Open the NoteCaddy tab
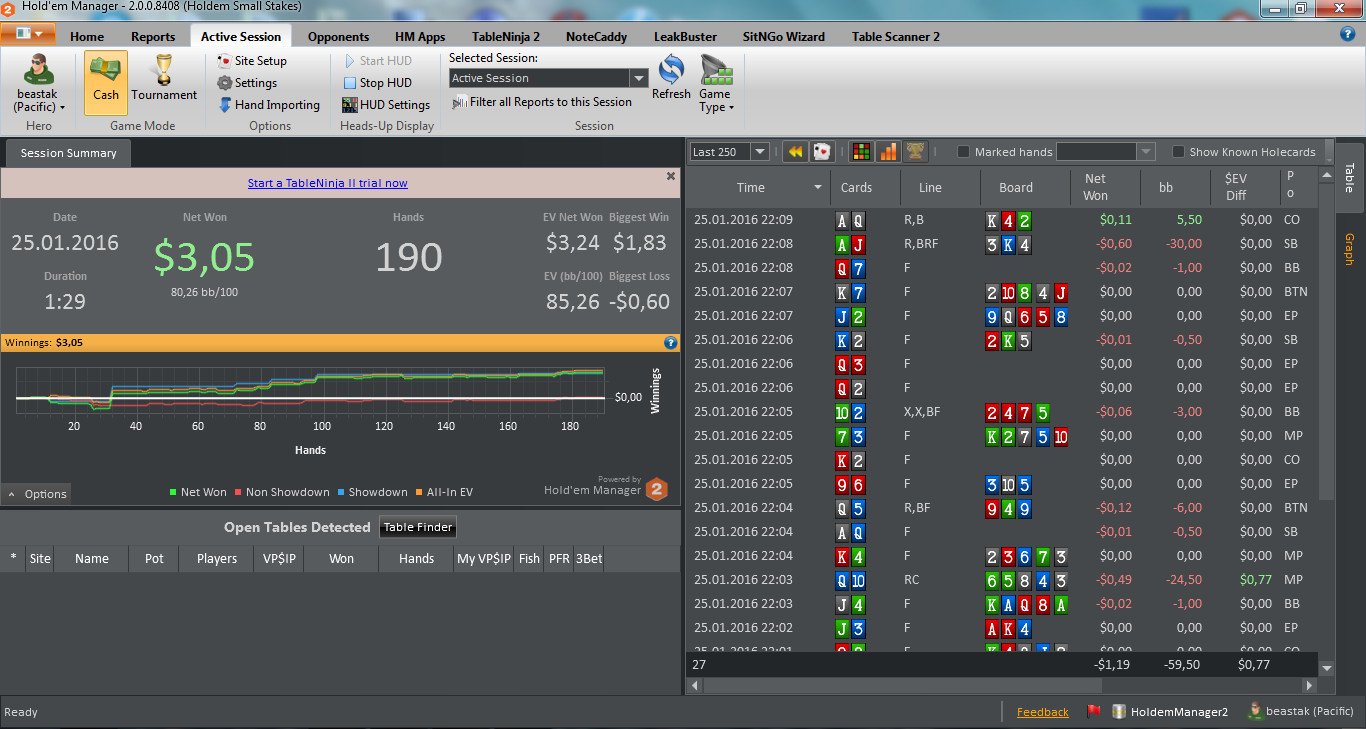1366x729 pixels. (596, 37)
